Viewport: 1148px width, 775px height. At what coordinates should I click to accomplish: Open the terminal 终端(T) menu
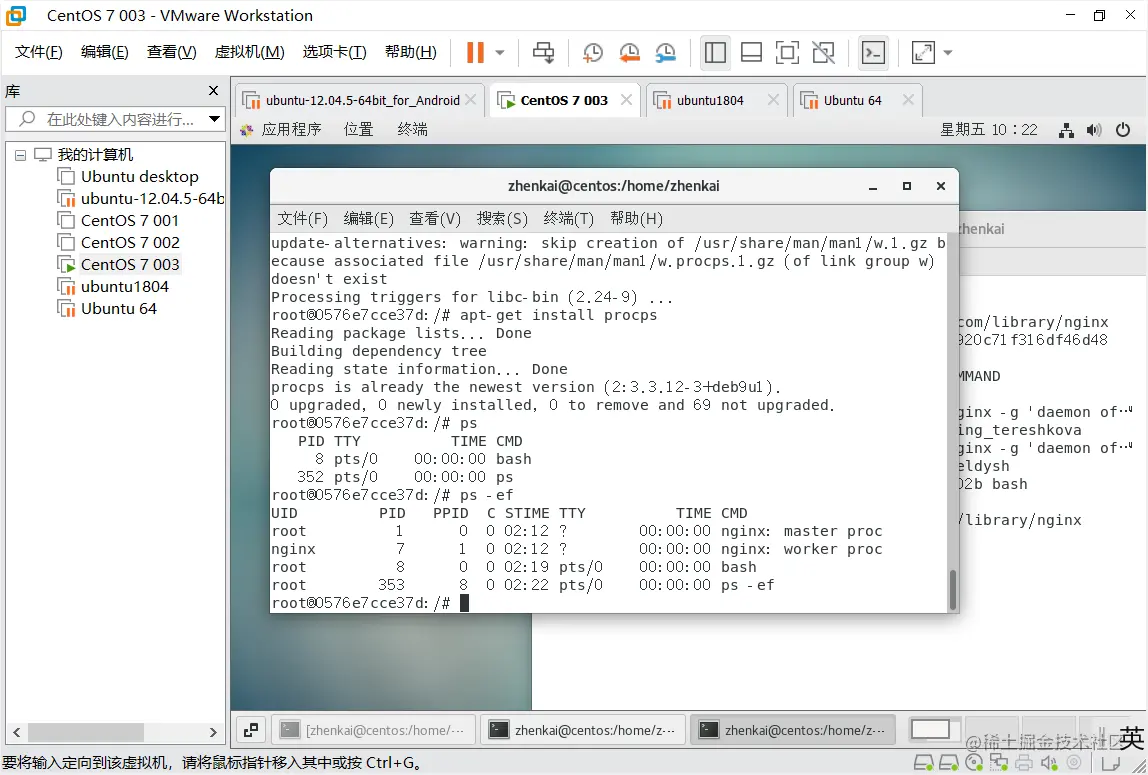[569, 219]
